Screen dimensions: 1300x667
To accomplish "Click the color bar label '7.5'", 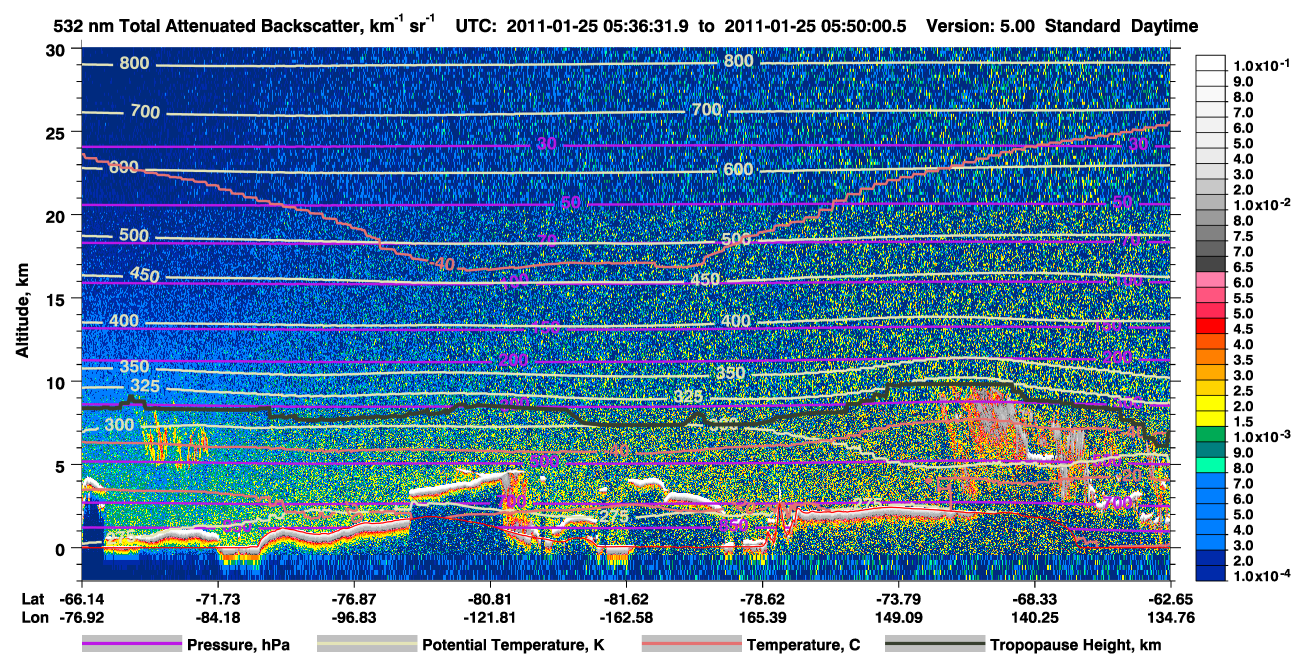I will pyautogui.click(x=1242, y=235).
